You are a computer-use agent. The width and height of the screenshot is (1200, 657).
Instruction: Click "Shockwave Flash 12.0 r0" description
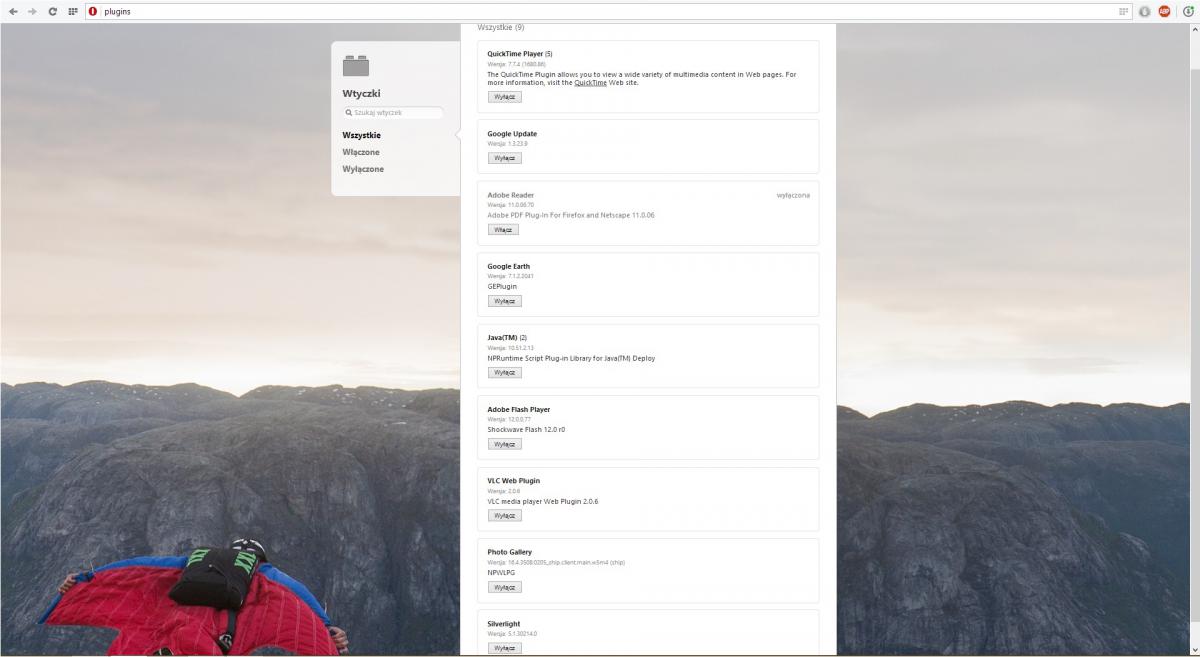[526, 430]
